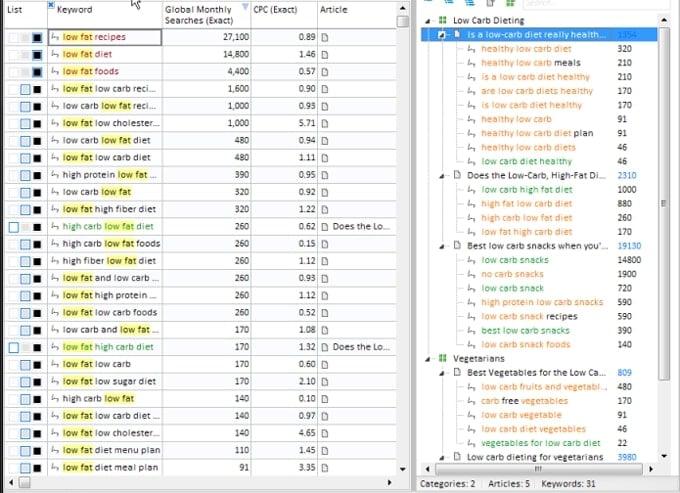Collapse 'Best low carb snacks when you'...' node
Image resolution: width=680 pixels, height=493 pixels.
pos(441,247)
